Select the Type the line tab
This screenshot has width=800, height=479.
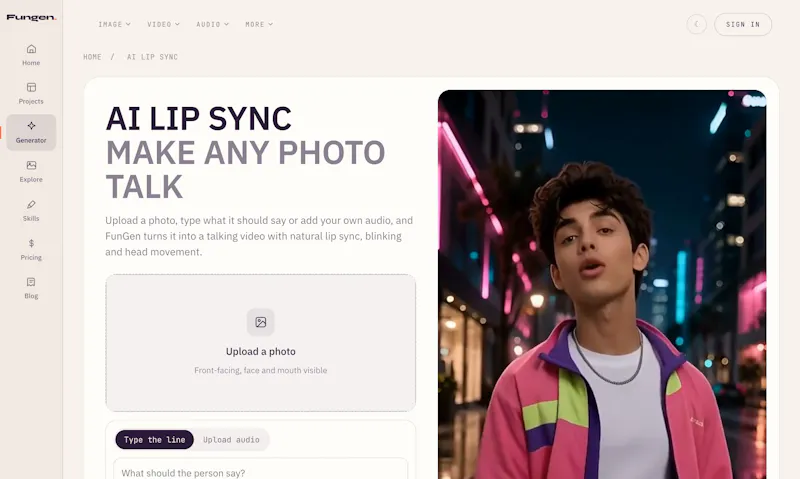pyautogui.click(x=155, y=440)
